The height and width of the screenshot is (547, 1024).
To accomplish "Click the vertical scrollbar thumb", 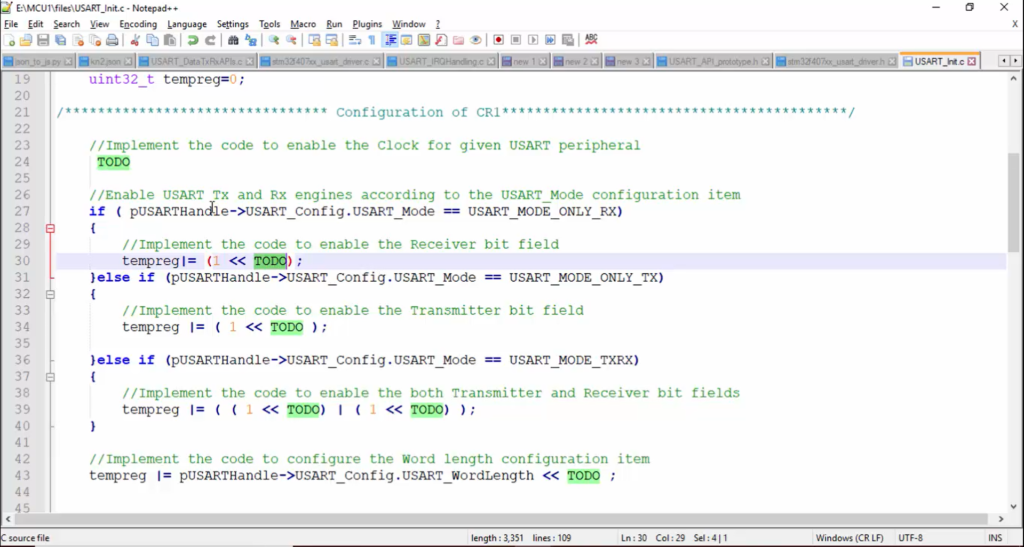I will 1013,202.
